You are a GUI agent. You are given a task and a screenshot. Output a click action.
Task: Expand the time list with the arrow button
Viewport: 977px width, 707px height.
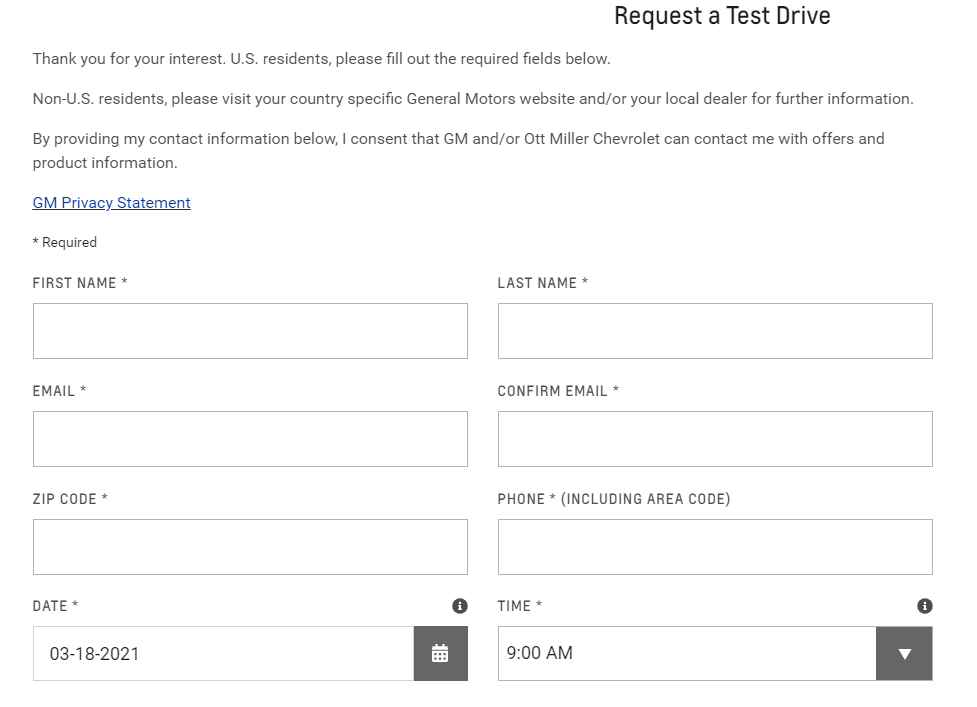tap(904, 653)
